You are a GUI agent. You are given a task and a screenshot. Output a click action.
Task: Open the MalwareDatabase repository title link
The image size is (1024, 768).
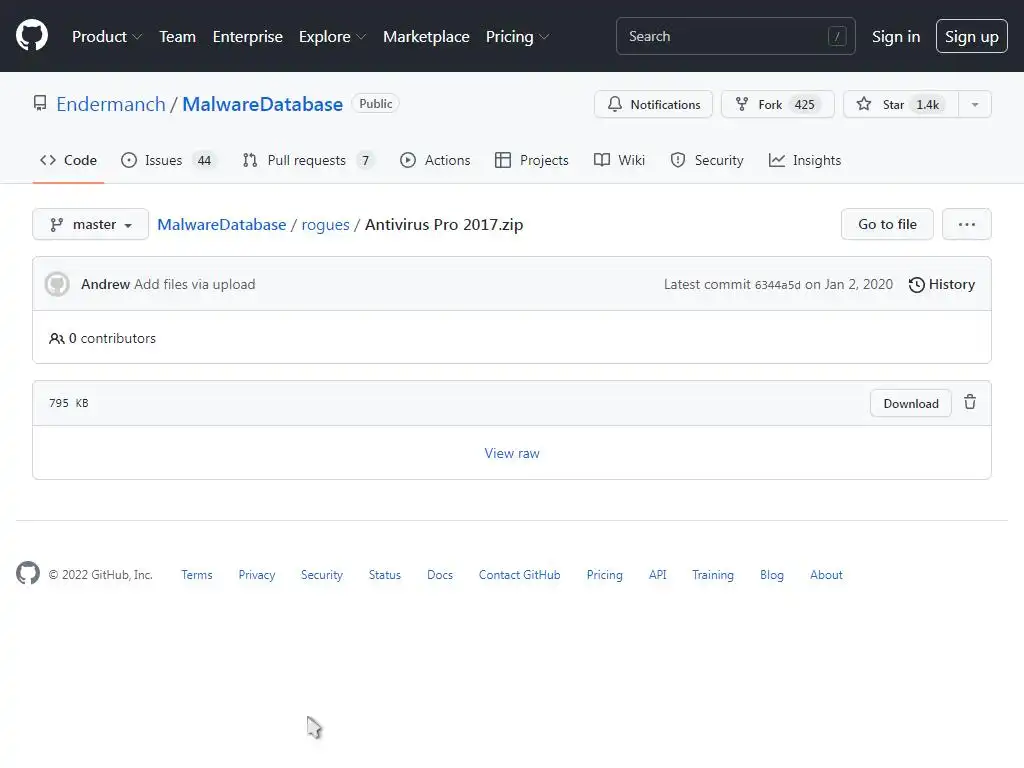[x=263, y=104]
